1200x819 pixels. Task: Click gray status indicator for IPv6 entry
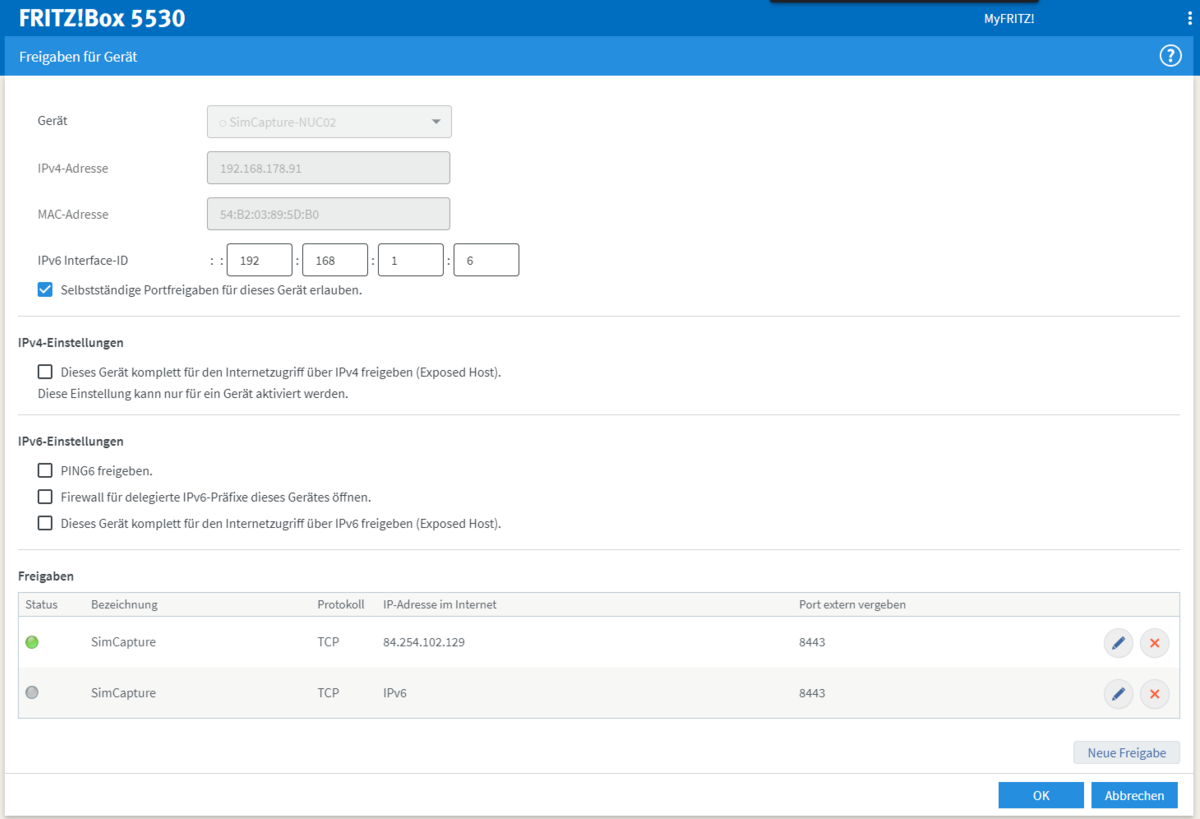coord(32,692)
